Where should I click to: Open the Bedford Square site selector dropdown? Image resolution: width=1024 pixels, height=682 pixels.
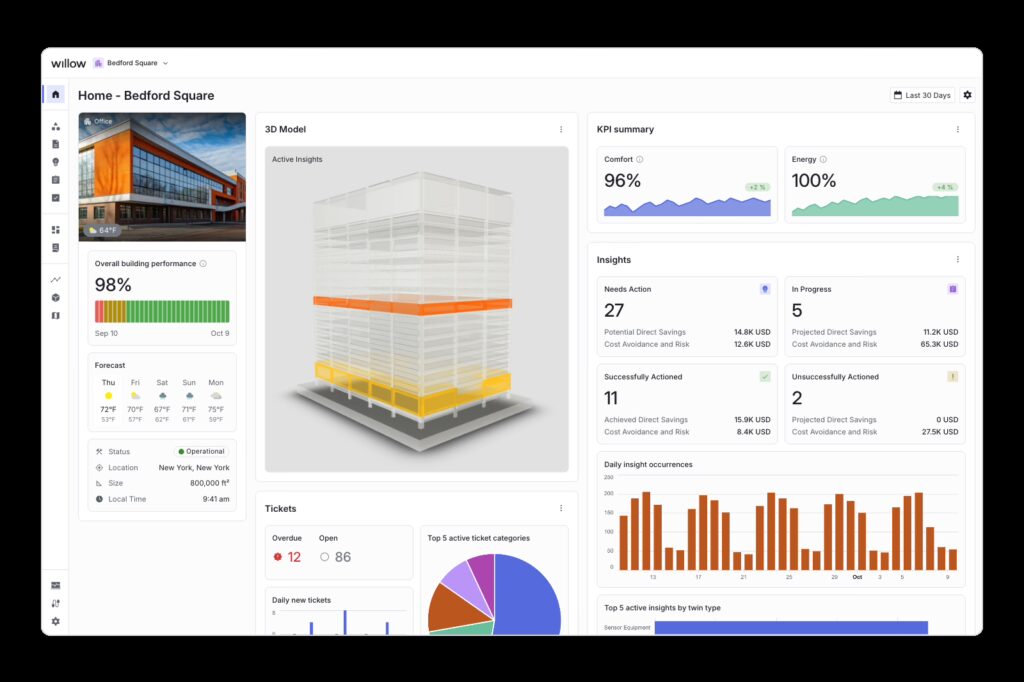point(131,63)
